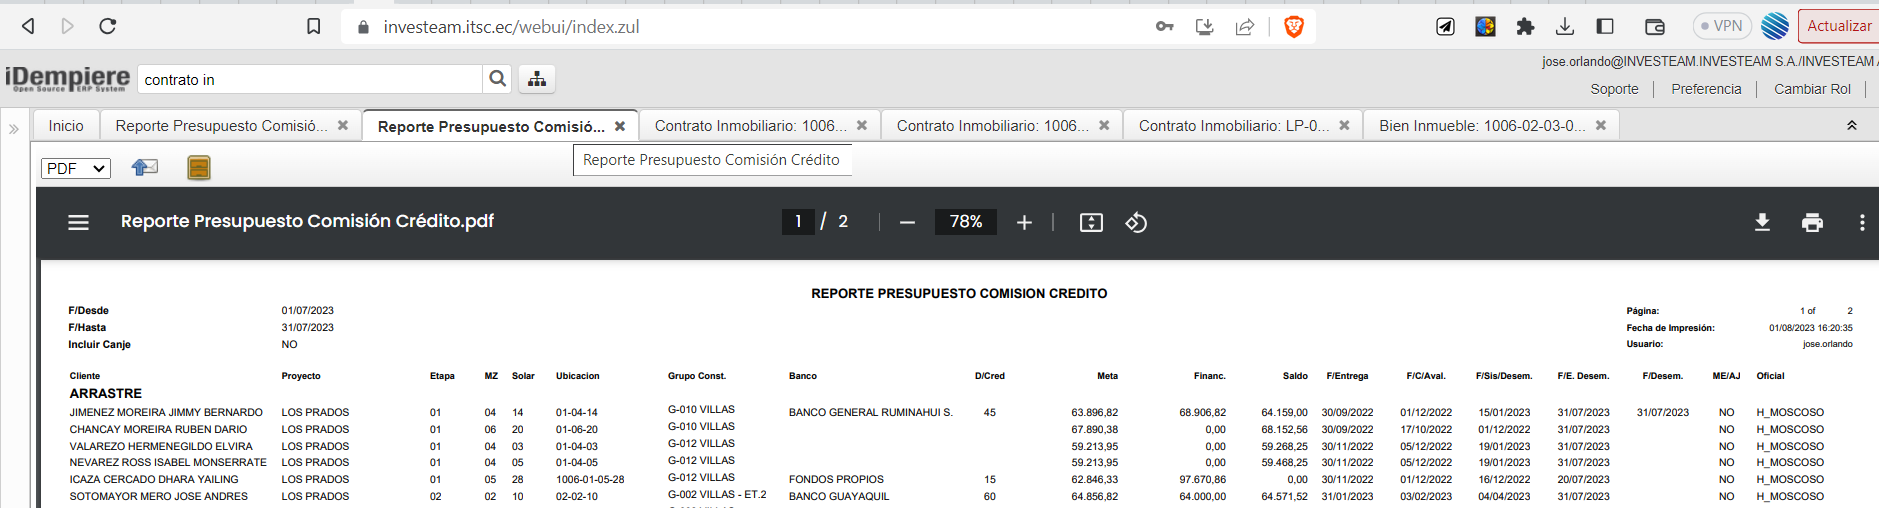Open the PDF format dropdown
This screenshot has width=1879, height=508.
76,168
